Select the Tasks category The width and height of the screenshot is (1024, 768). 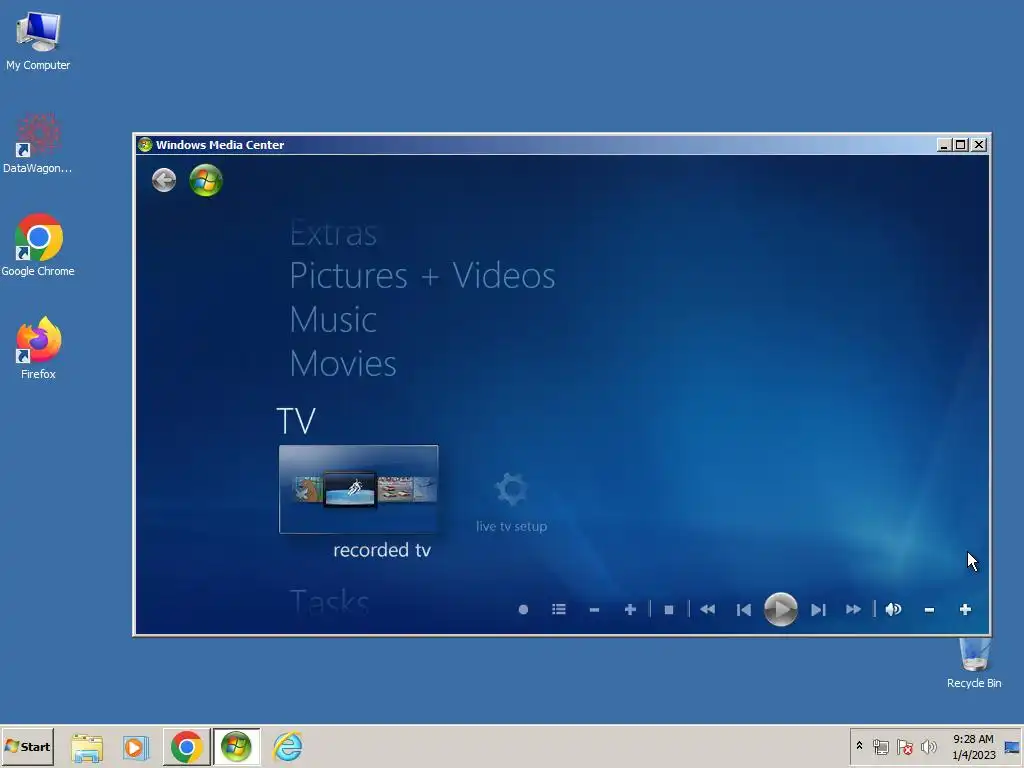pyautogui.click(x=329, y=601)
